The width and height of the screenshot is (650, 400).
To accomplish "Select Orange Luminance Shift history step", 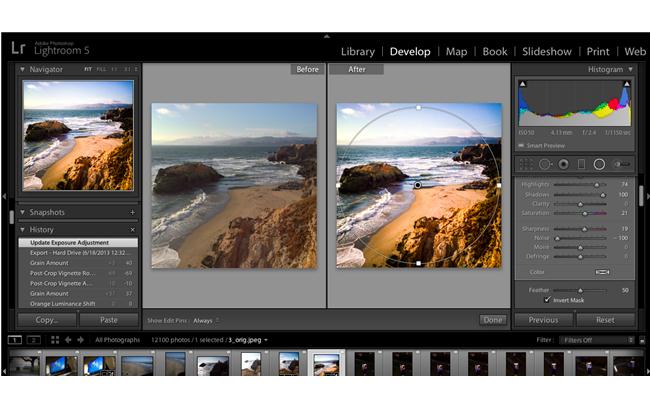I will pyautogui.click(x=78, y=304).
